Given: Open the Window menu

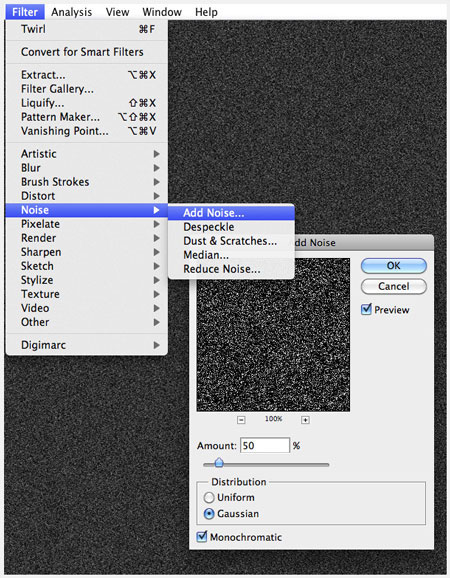Looking at the screenshot, I should pos(162,12).
